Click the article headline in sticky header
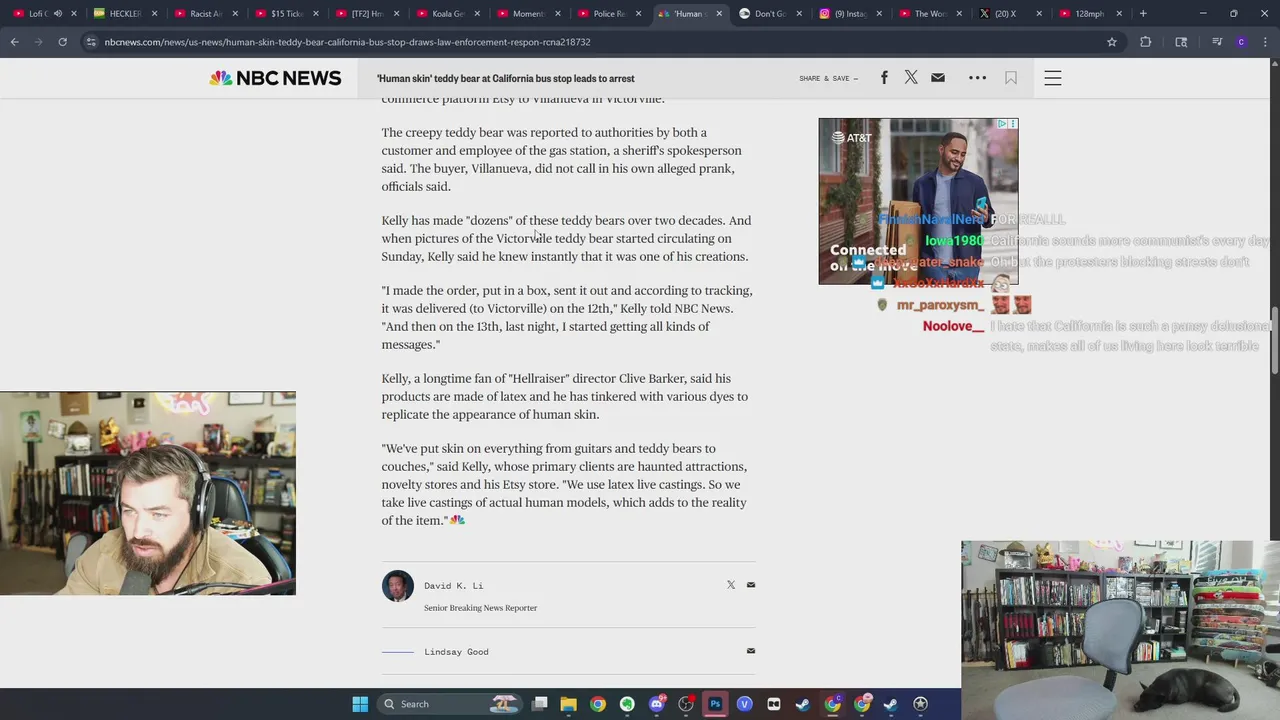This screenshot has width=1280, height=720. coord(506,78)
